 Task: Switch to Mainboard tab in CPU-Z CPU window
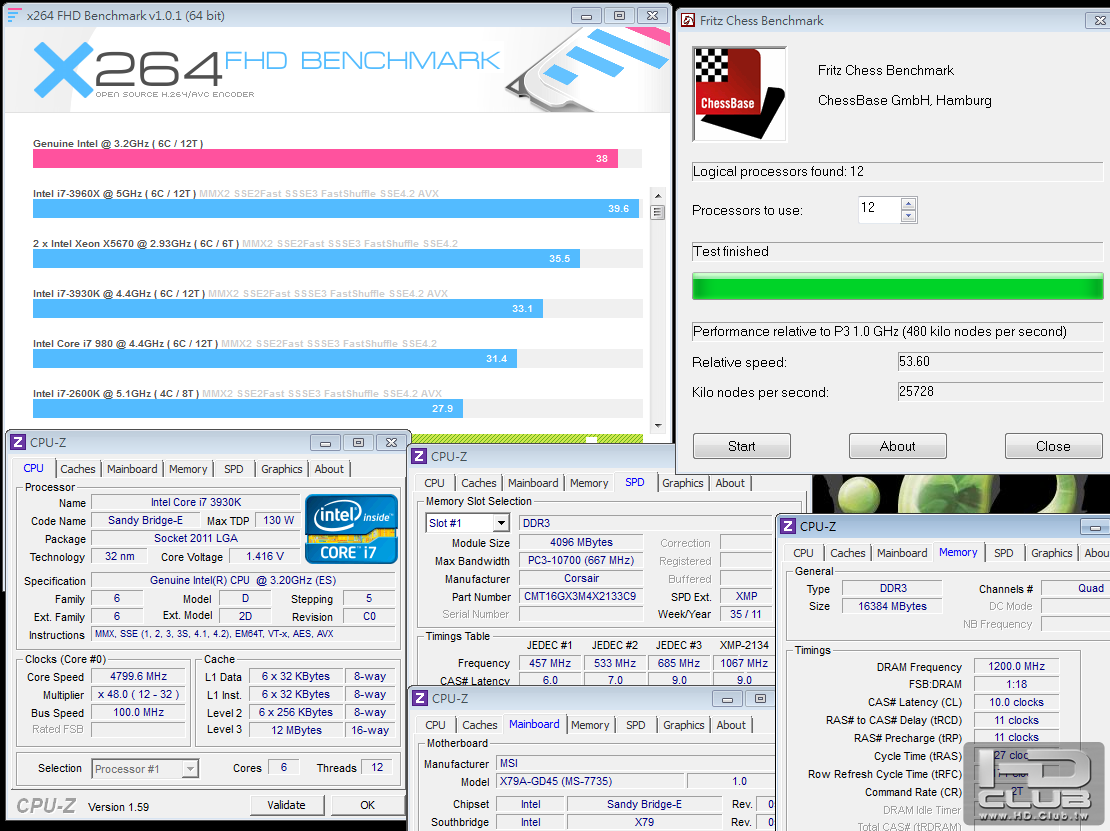point(132,469)
